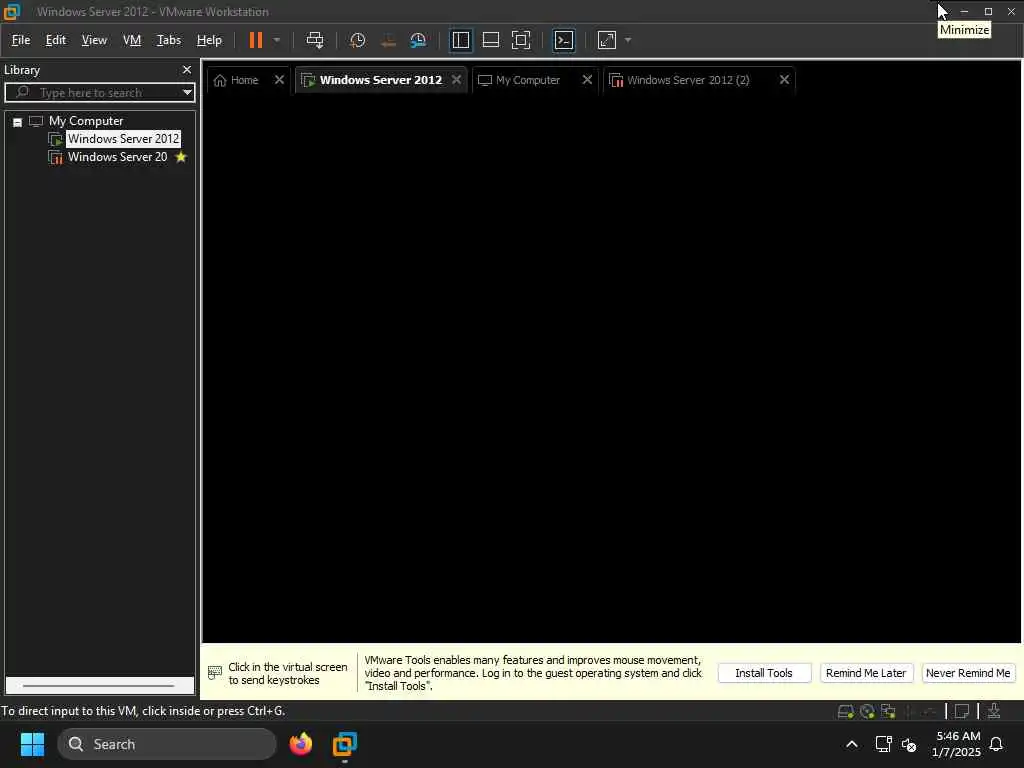Click the hard disk status bar icon
This screenshot has width=1024, height=768.
click(846, 711)
